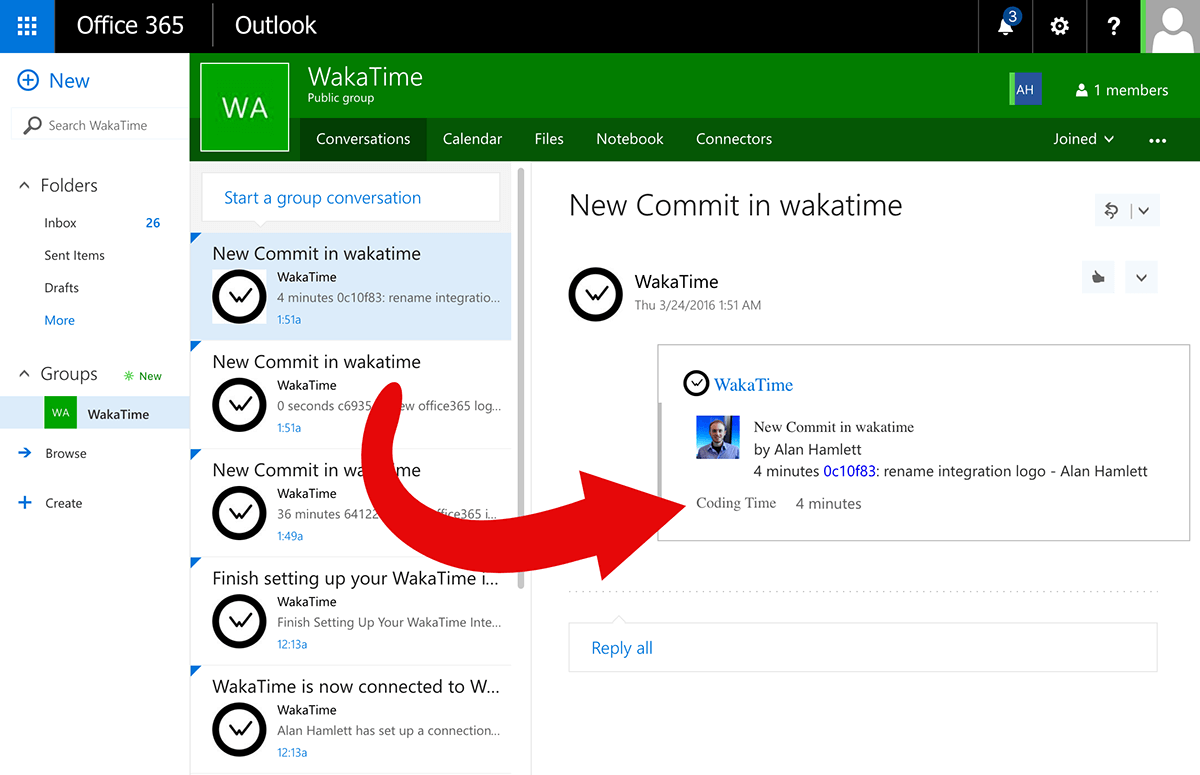
Task: Click the Search WakaTime field
Action: pos(98,125)
